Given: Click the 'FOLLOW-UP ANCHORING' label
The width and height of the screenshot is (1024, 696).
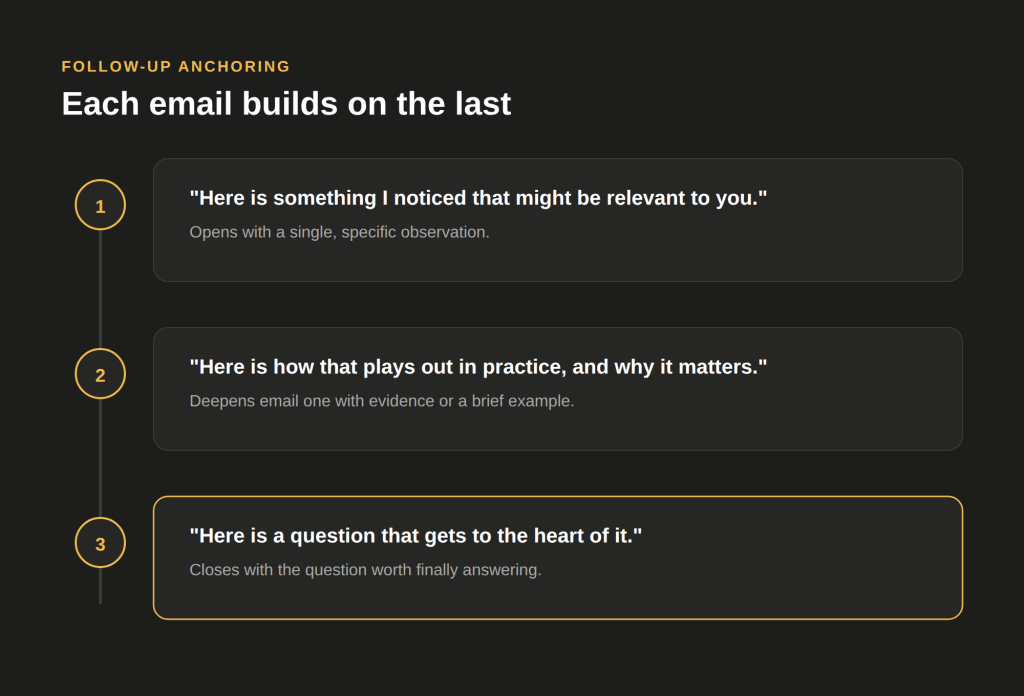Looking at the screenshot, I should (176, 67).
